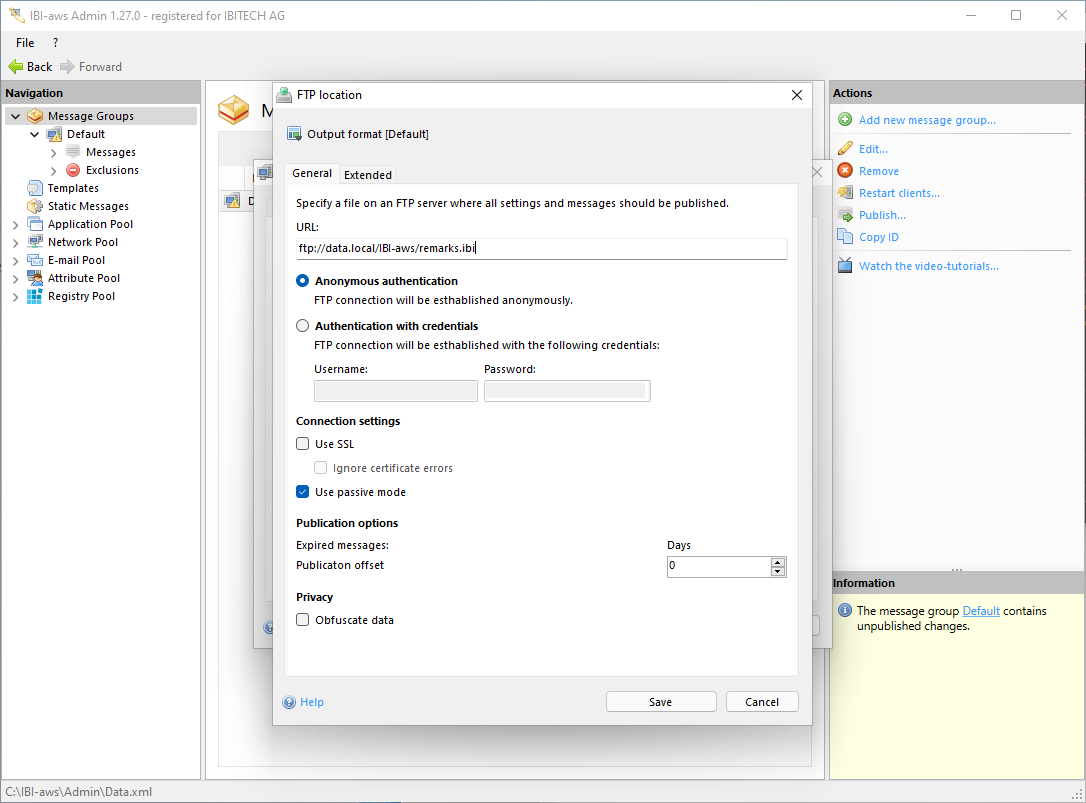Click the Copy ID icon
This screenshot has width=1086, height=803.
845,237
